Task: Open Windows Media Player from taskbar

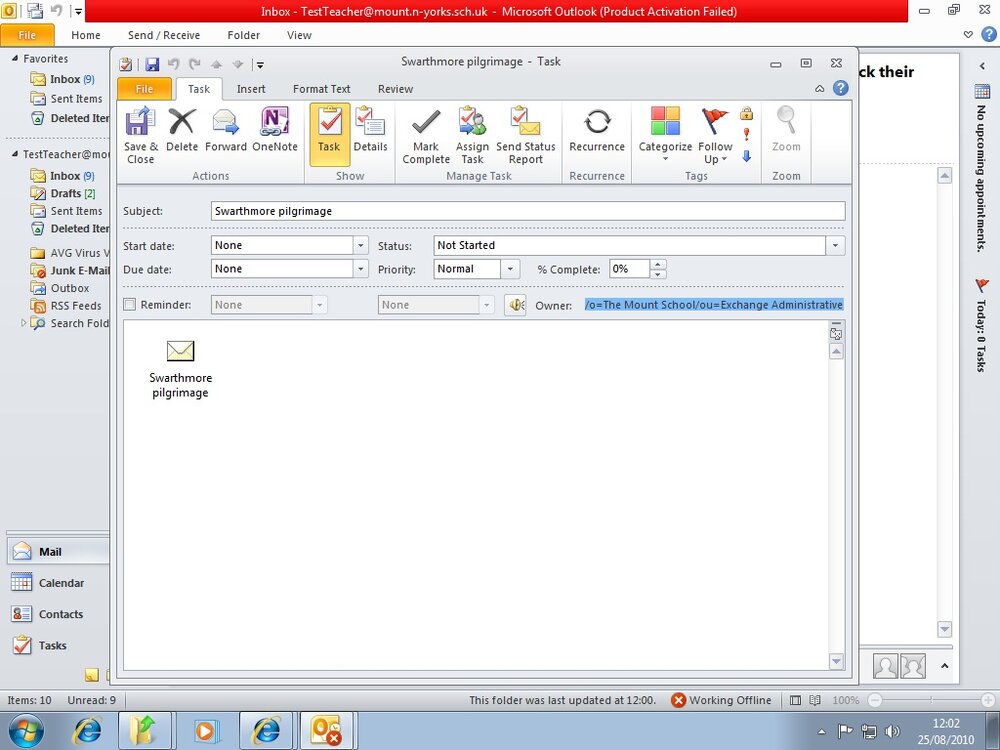Action: pyautogui.click(x=205, y=731)
